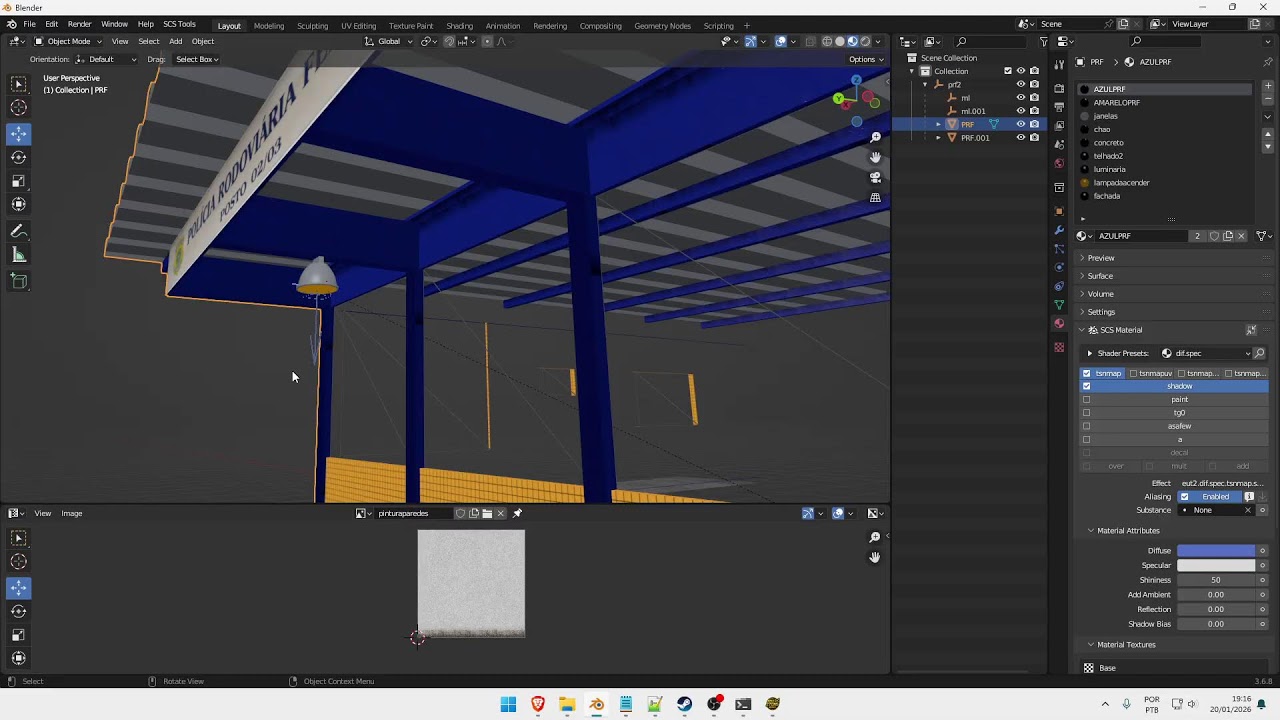Open the Object Data mesh properties tab

[x=1059, y=304]
